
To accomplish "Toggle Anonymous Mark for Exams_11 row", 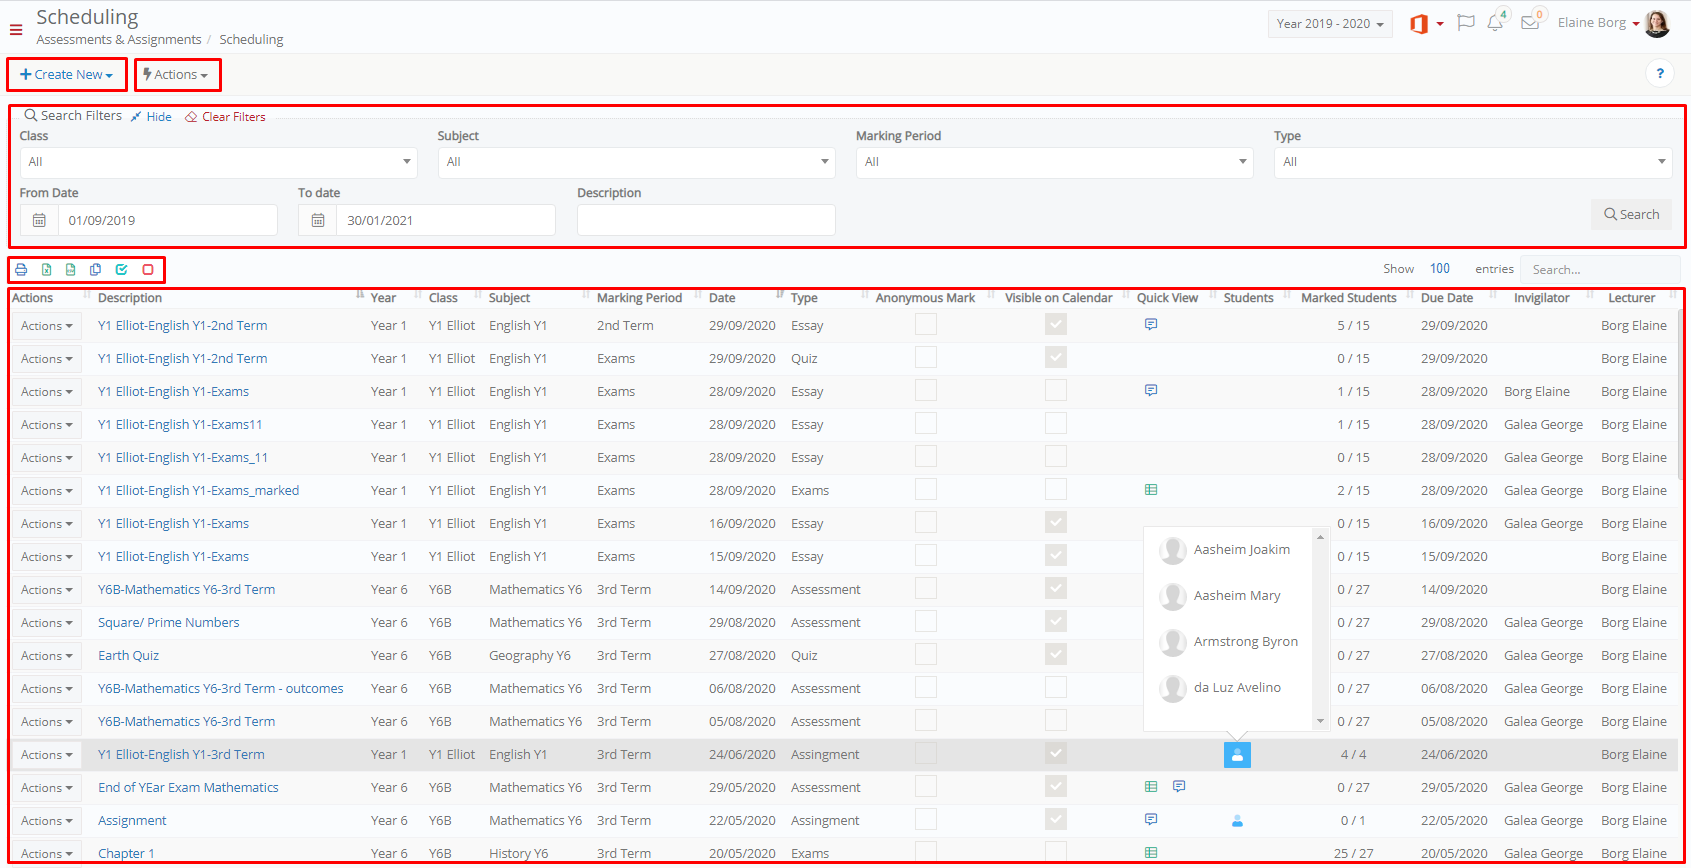I will [926, 456].
